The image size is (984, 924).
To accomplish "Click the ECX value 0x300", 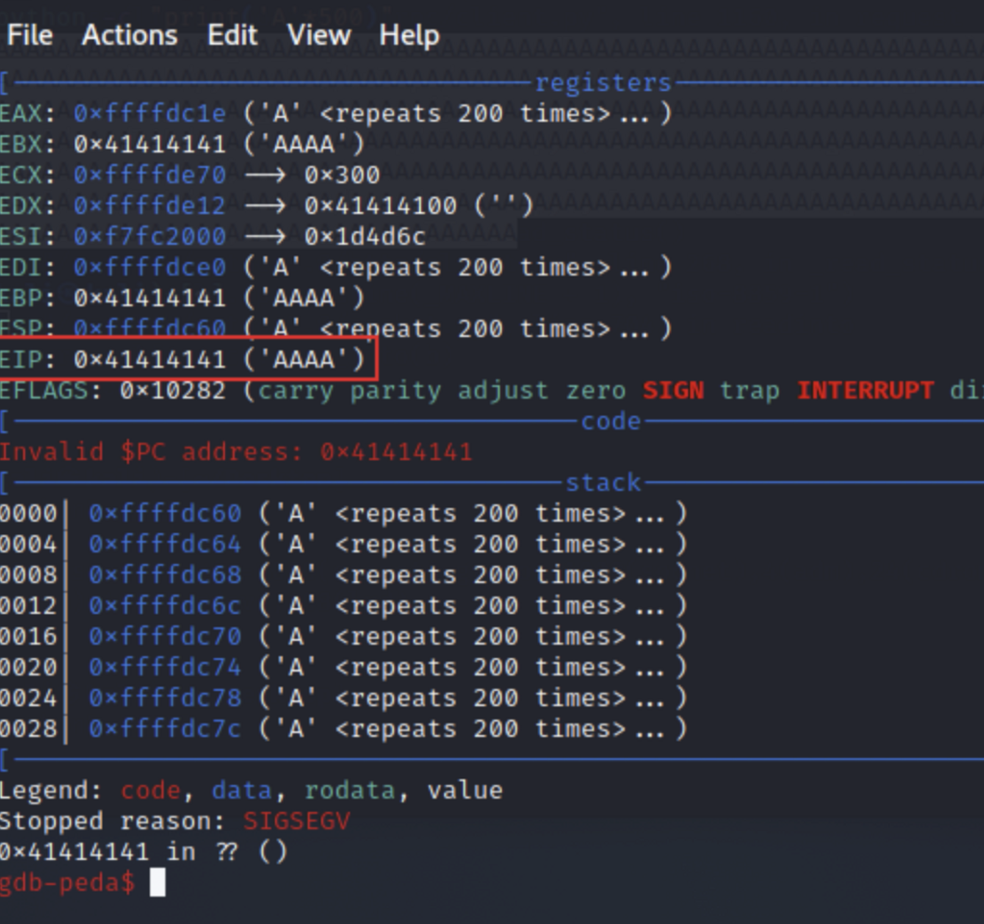I will tap(342, 175).
